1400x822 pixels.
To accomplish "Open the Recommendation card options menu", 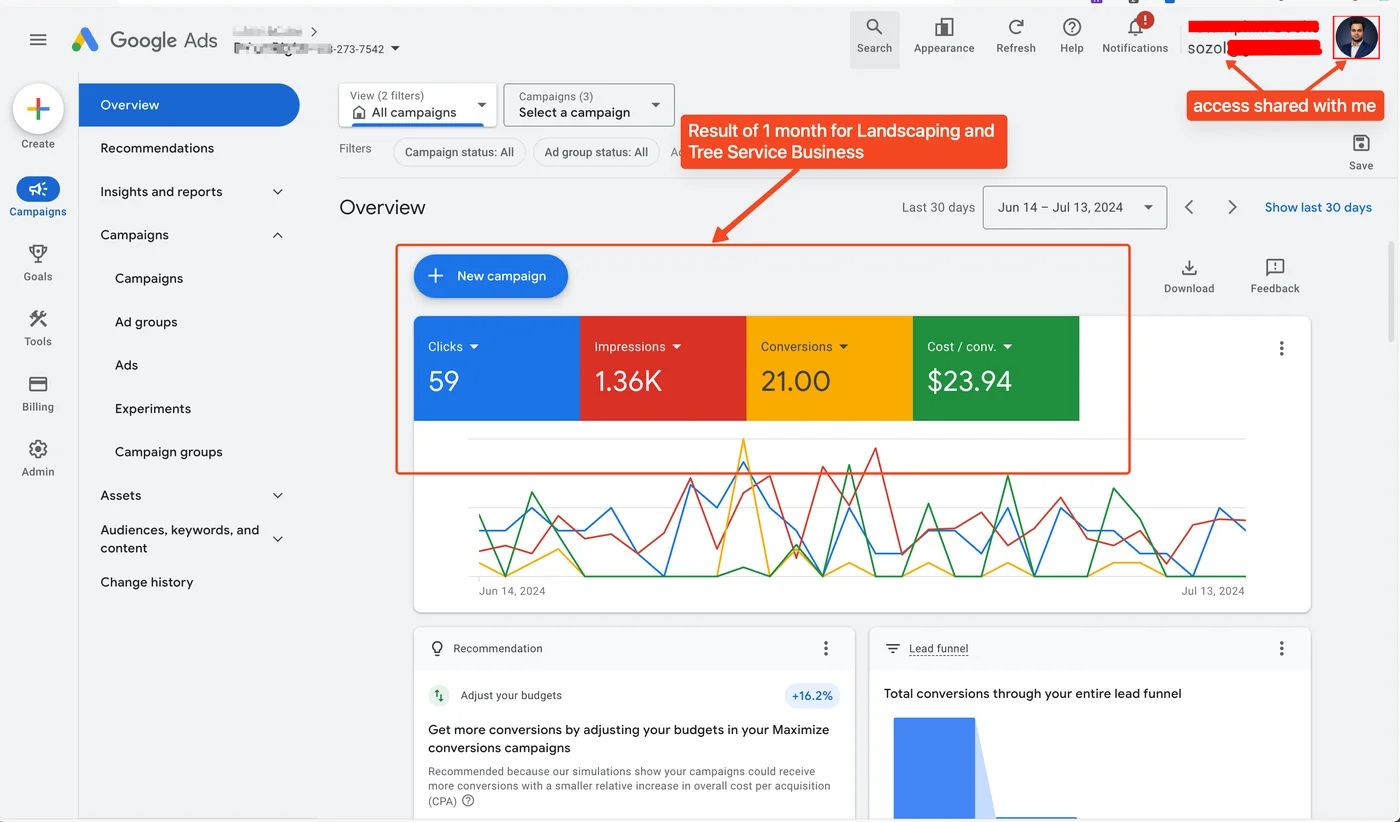I will (x=826, y=648).
